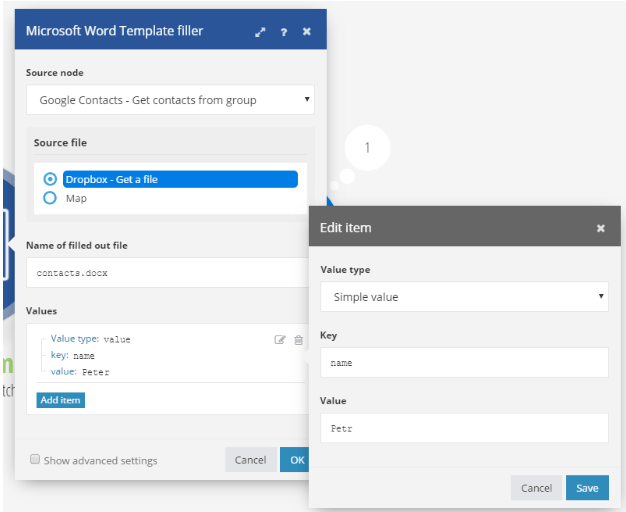Save the edited item
The height and width of the screenshot is (512, 626).
[x=587, y=488]
